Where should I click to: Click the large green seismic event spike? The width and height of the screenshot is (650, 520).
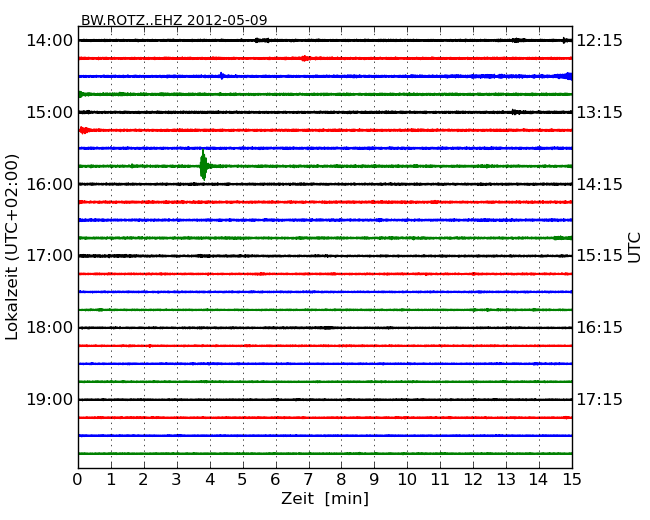(x=204, y=165)
